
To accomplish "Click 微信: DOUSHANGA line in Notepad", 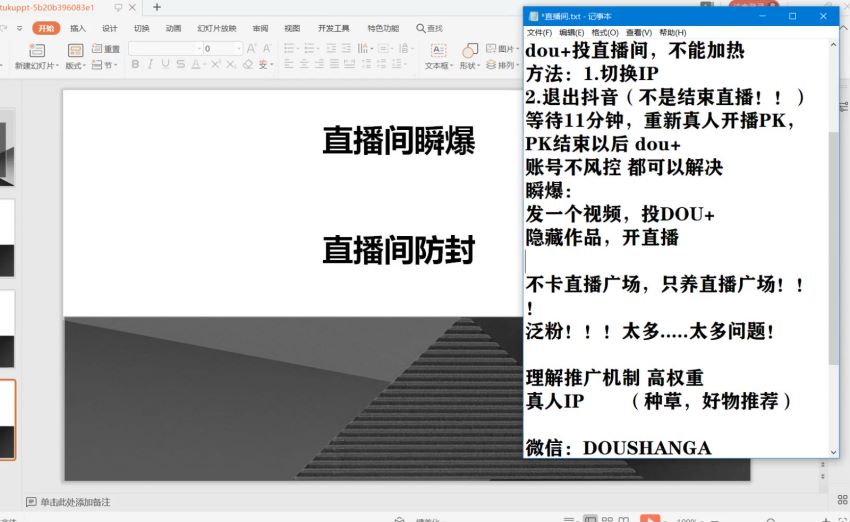I will pos(618,448).
